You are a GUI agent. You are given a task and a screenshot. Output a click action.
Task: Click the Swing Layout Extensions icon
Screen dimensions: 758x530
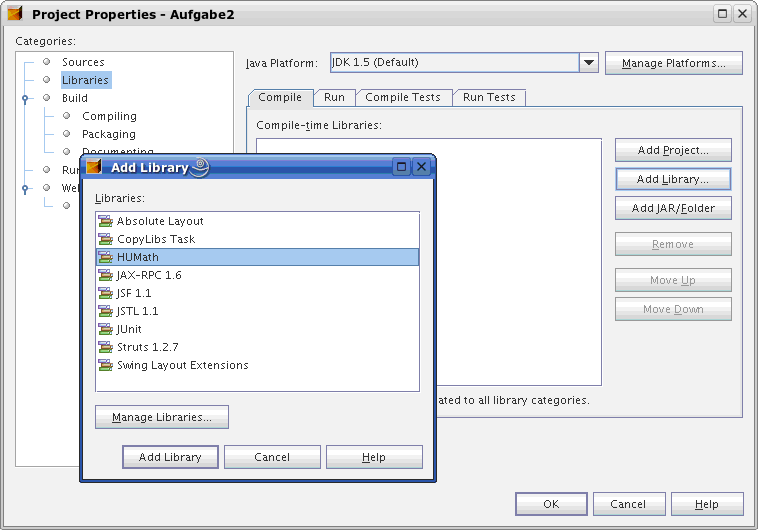105,365
